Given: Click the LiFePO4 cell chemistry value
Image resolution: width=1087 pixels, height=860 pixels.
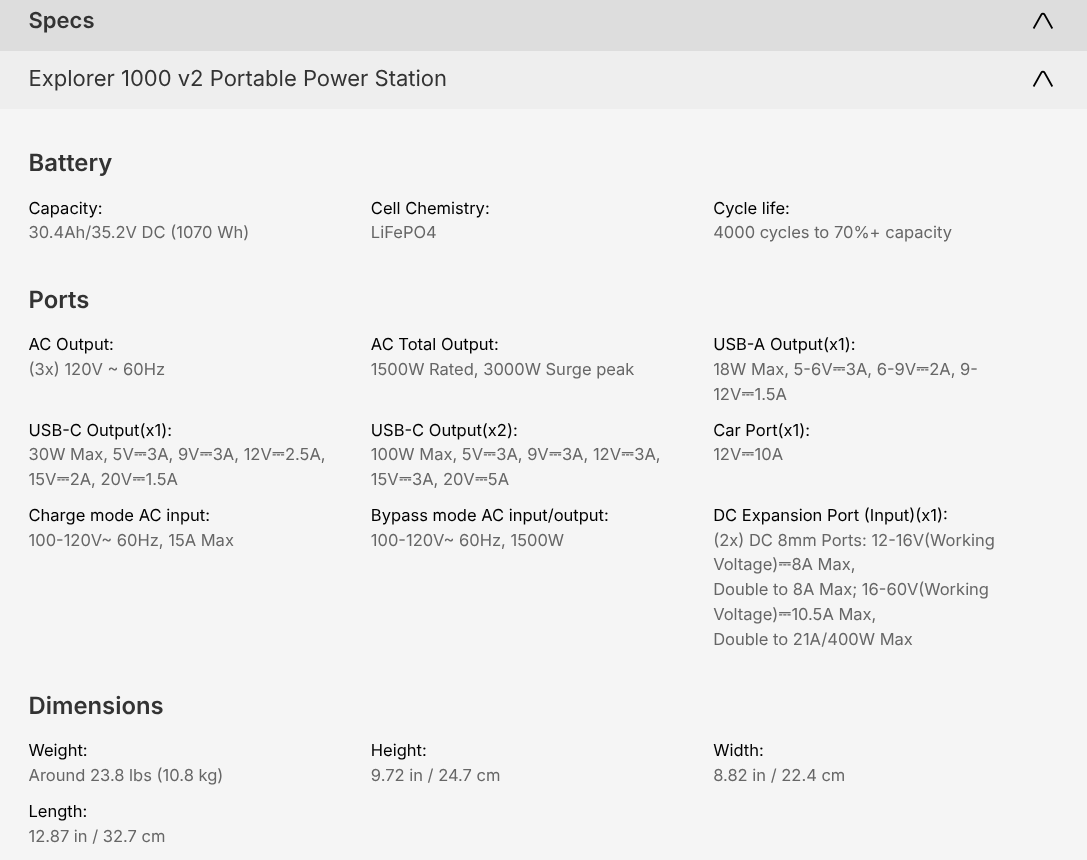Looking at the screenshot, I should tap(403, 233).
